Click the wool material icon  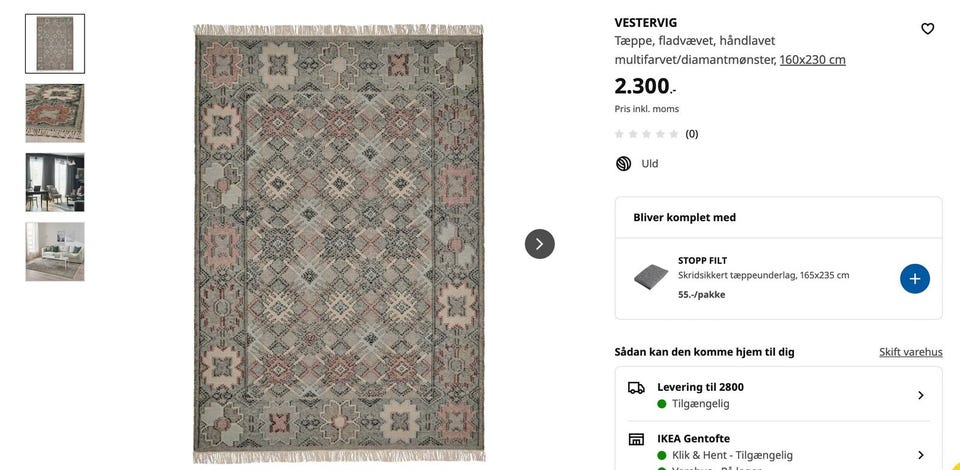click(623, 164)
